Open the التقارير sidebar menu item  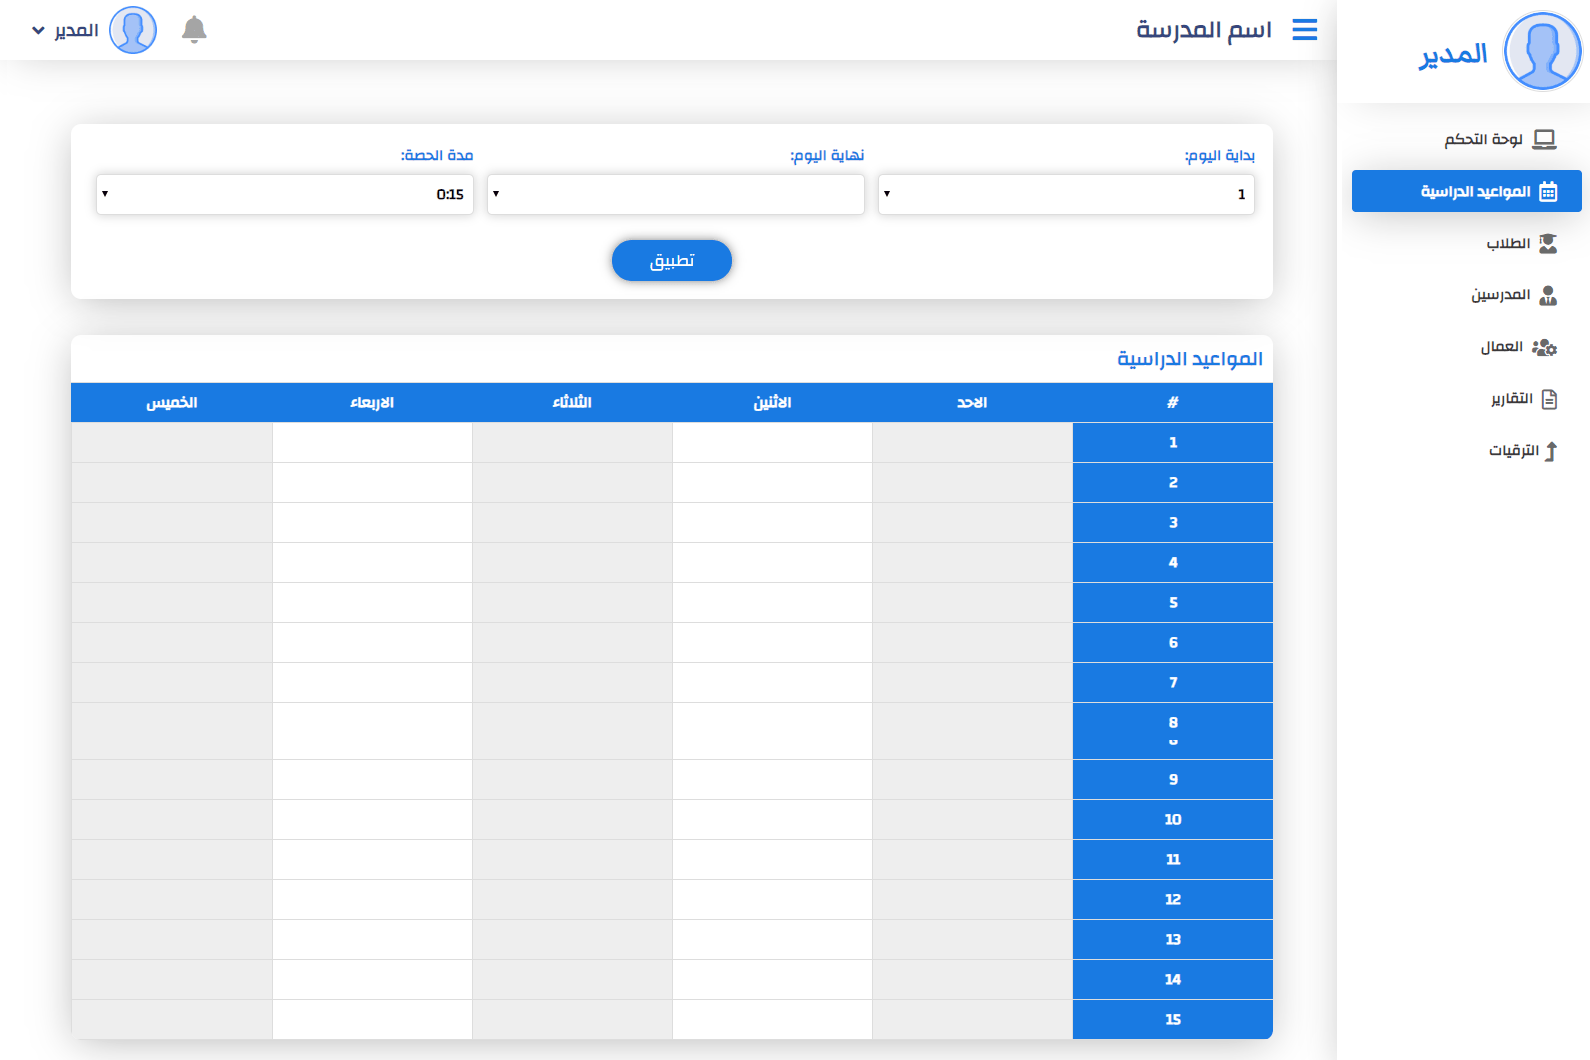(1511, 399)
